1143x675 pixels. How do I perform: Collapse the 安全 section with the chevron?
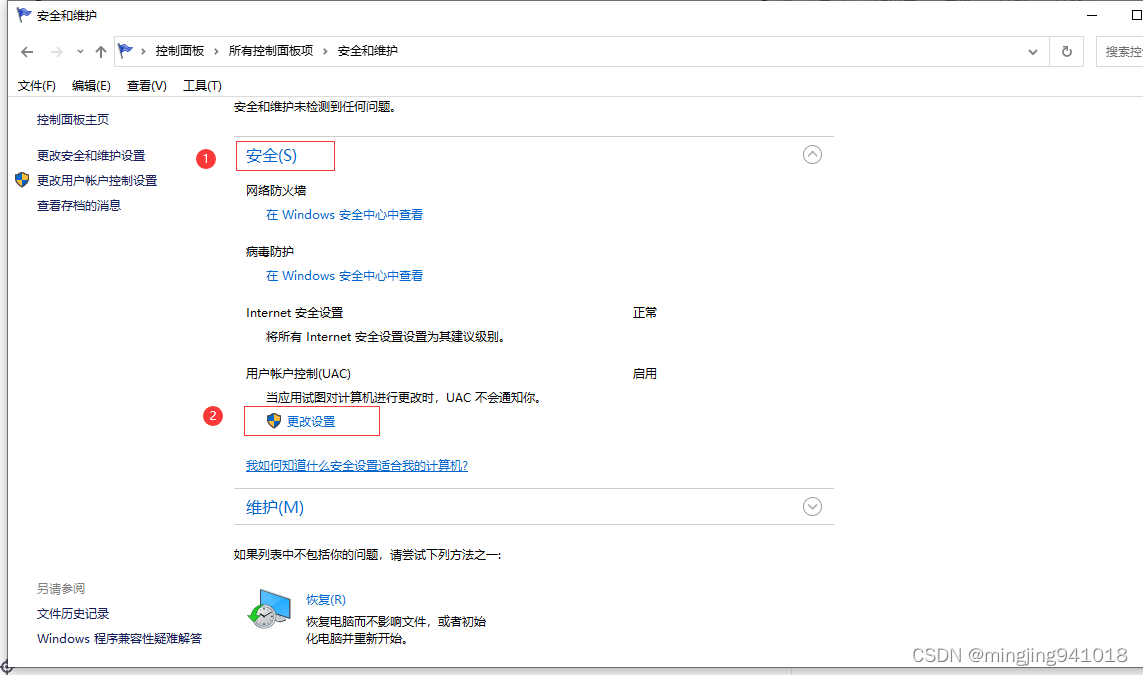(812, 155)
